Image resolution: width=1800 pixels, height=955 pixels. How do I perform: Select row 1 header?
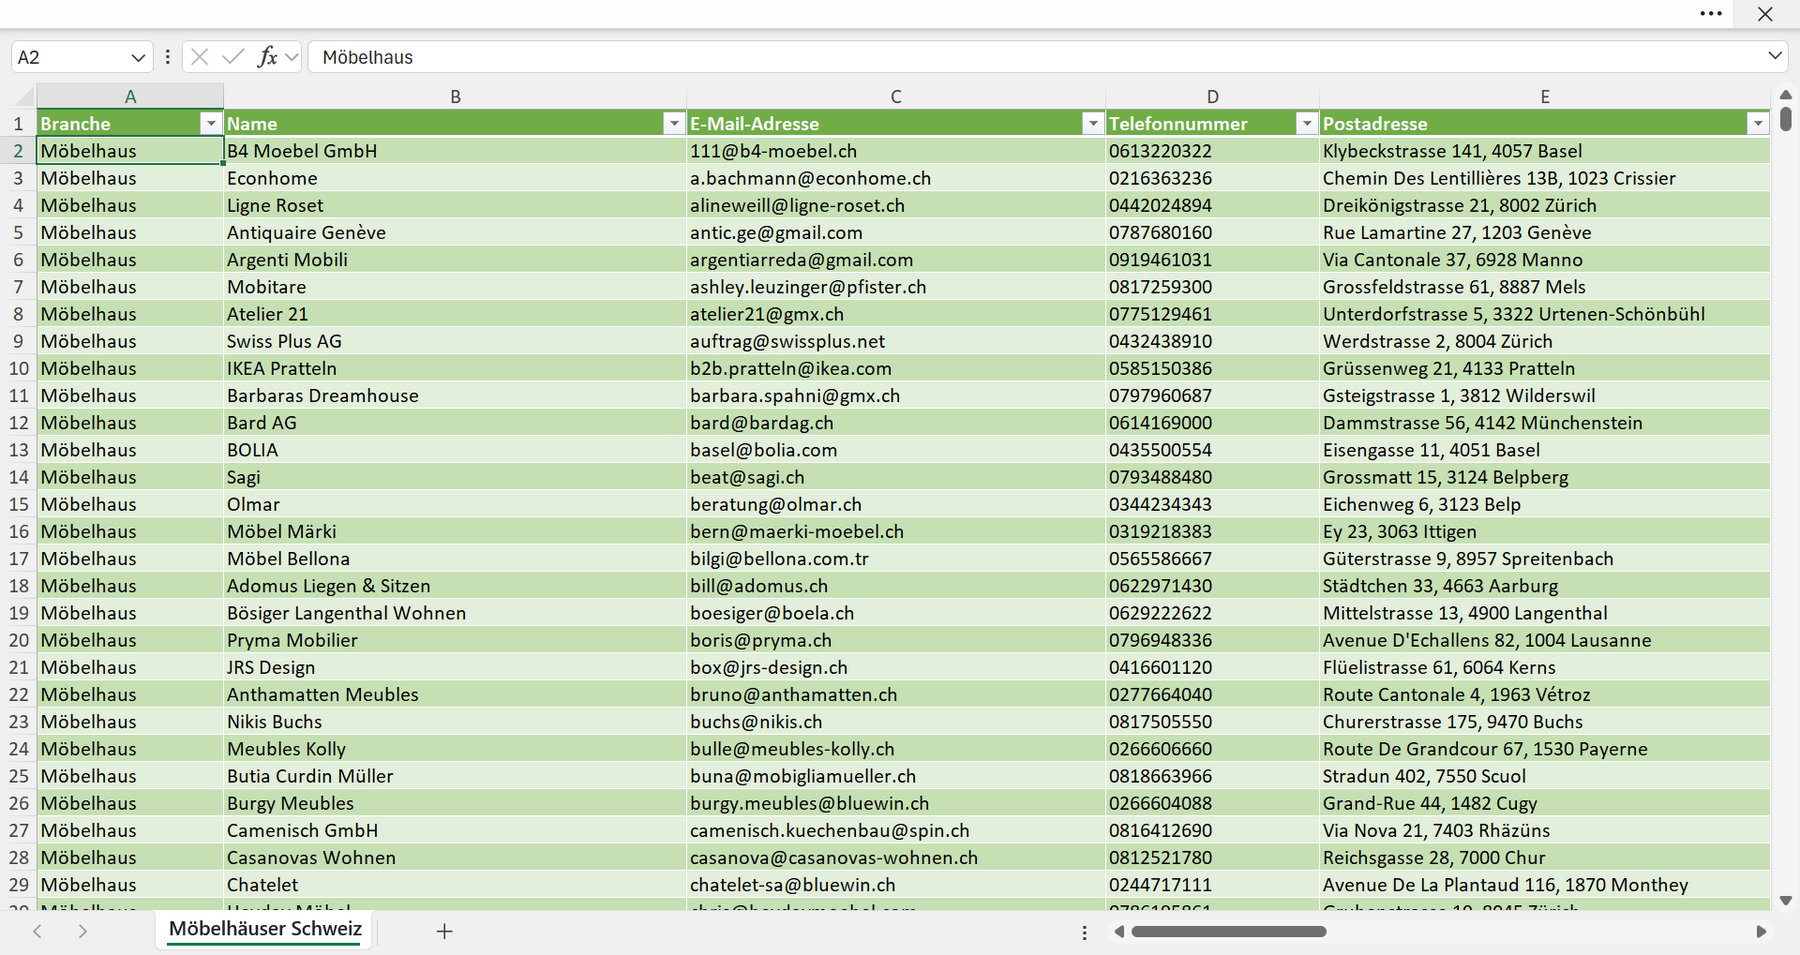coord(18,123)
